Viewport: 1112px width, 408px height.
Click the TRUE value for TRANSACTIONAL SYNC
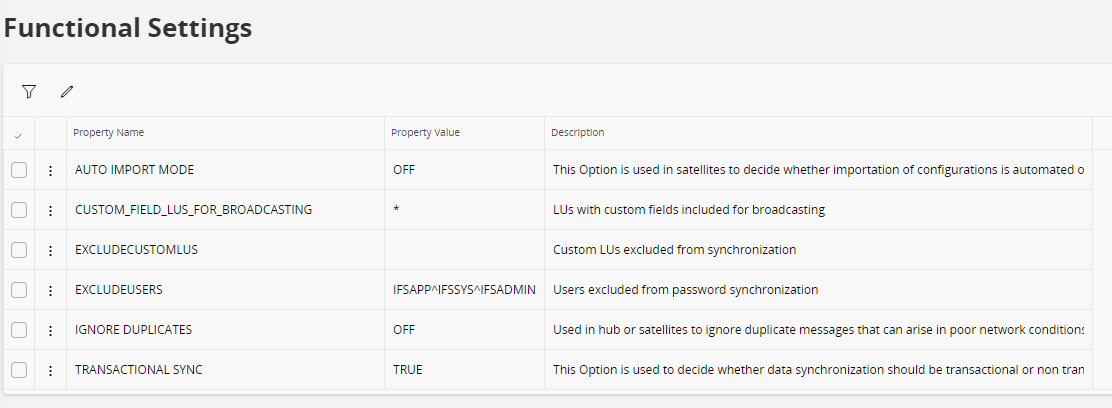click(x=408, y=370)
